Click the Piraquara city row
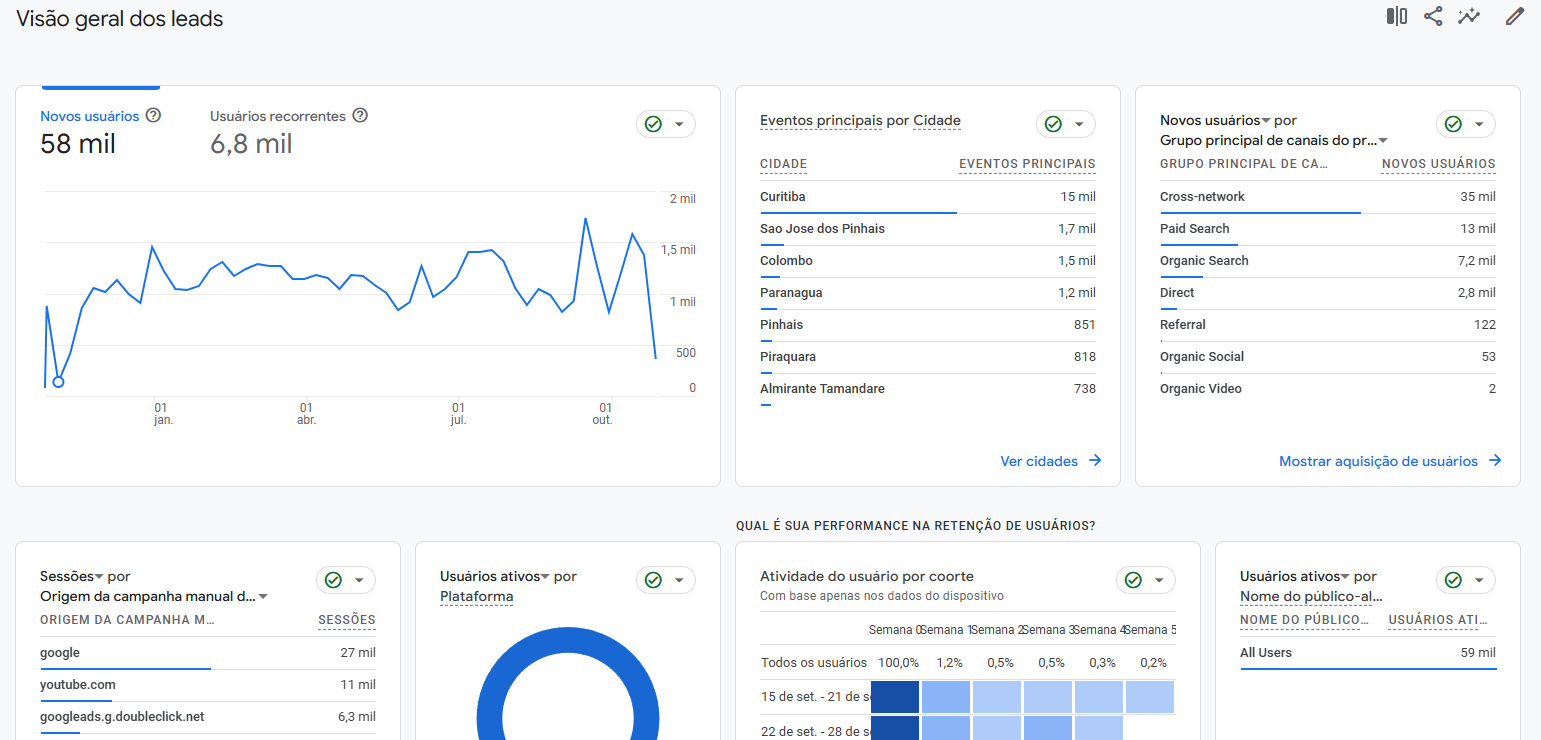Viewport: 1541px width, 740px height. [x=928, y=357]
